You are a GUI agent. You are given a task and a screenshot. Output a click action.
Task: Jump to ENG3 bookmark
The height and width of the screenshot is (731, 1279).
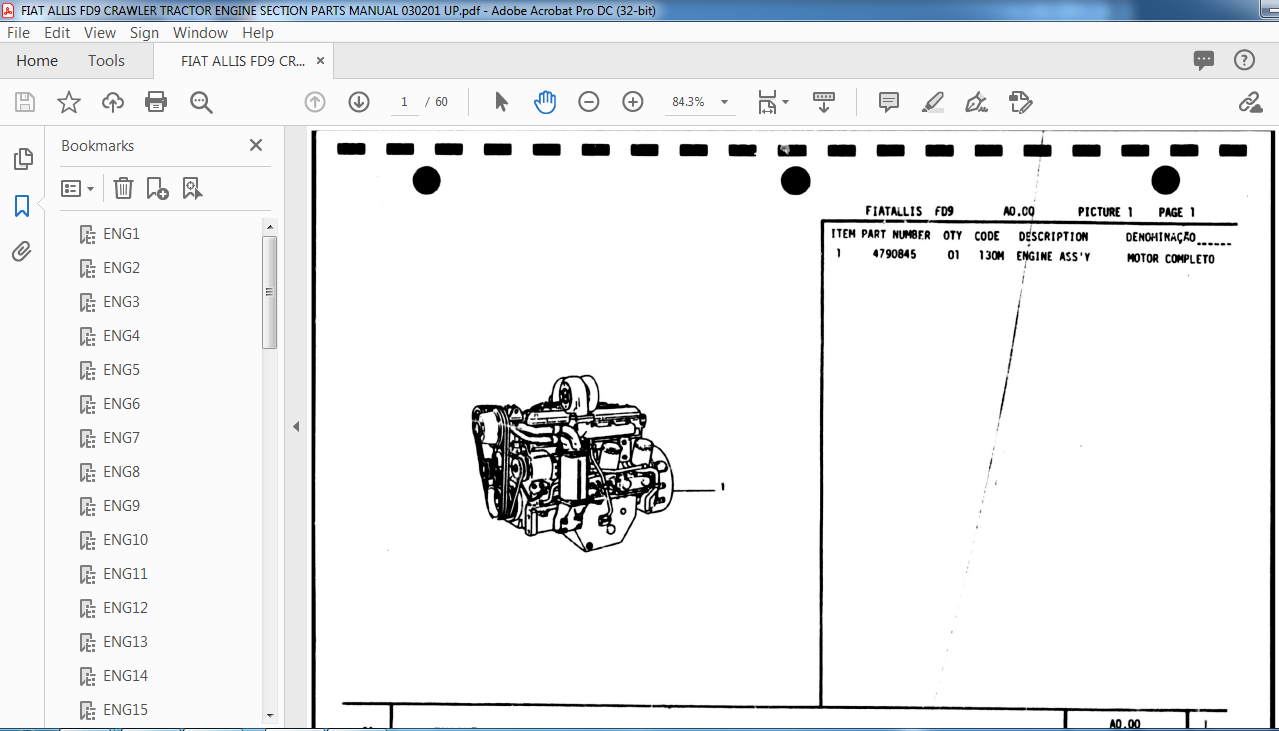coord(121,302)
